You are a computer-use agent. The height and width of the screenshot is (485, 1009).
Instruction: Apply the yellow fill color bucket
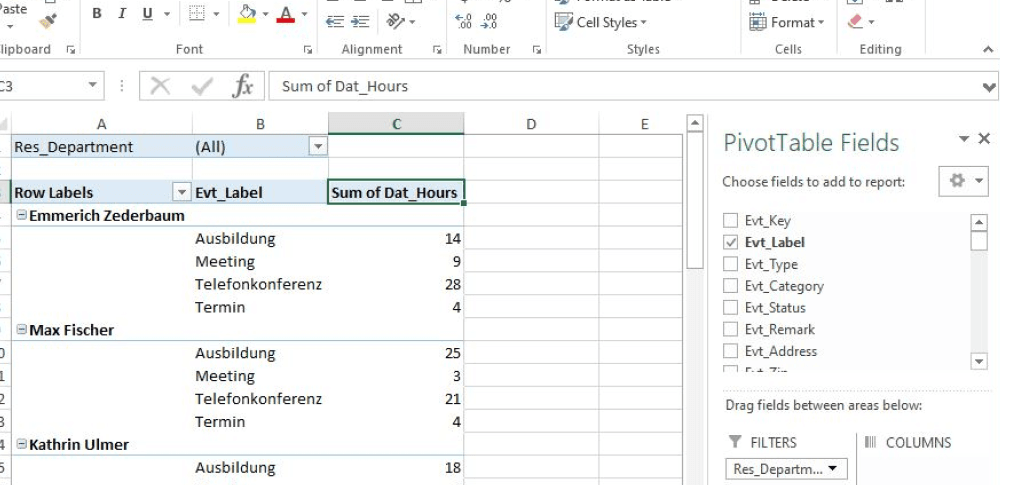247,14
